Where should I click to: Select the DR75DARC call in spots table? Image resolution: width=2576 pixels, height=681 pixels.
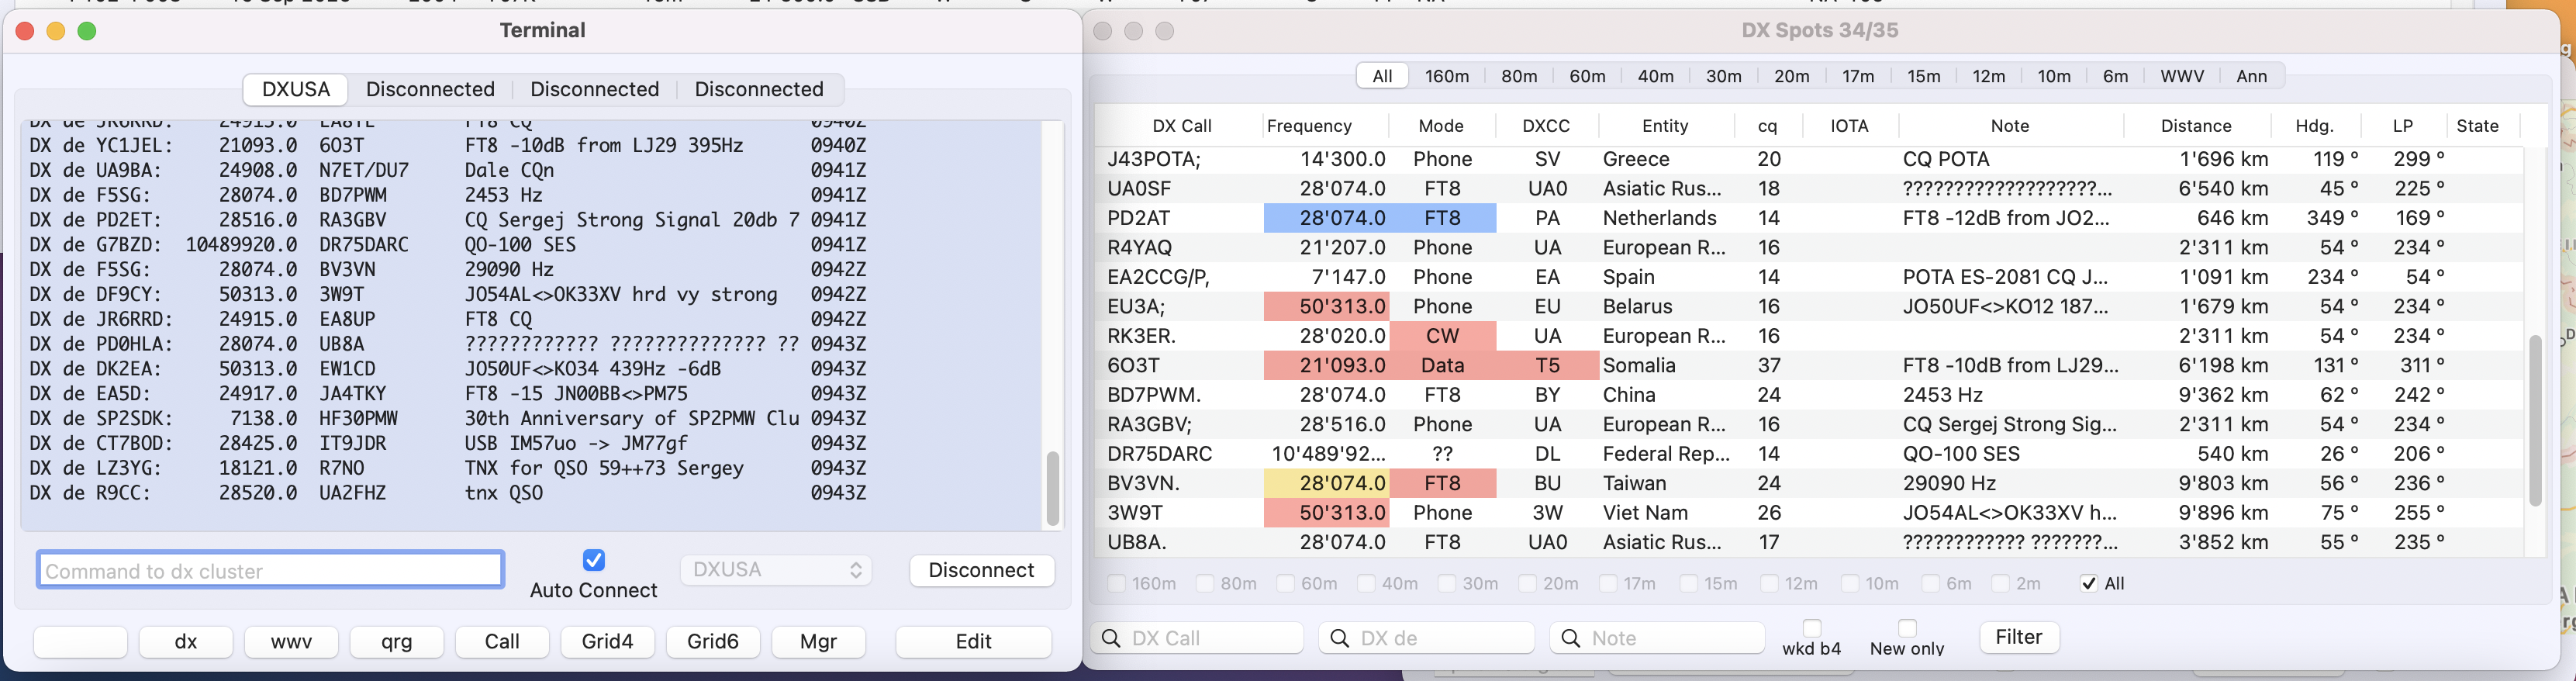pyautogui.click(x=1159, y=454)
